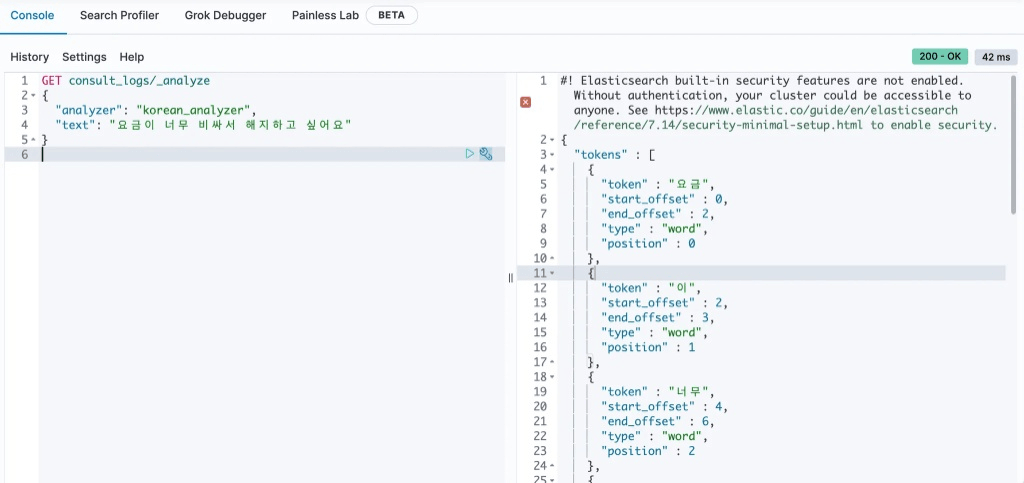Collapse the tokens array at response line 3
Image resolution: width=1024 pixels, height=483 pixels.
coord(551,155)
